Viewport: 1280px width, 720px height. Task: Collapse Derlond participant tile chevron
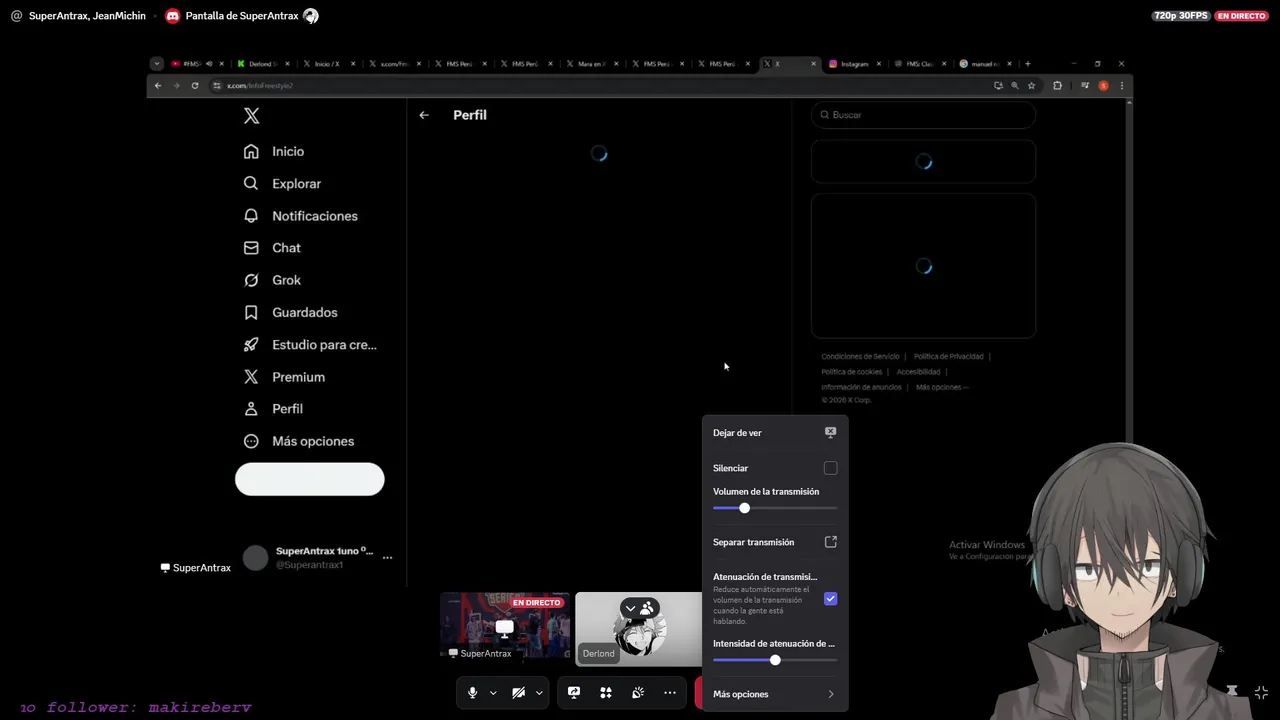[x=630, y=608]
